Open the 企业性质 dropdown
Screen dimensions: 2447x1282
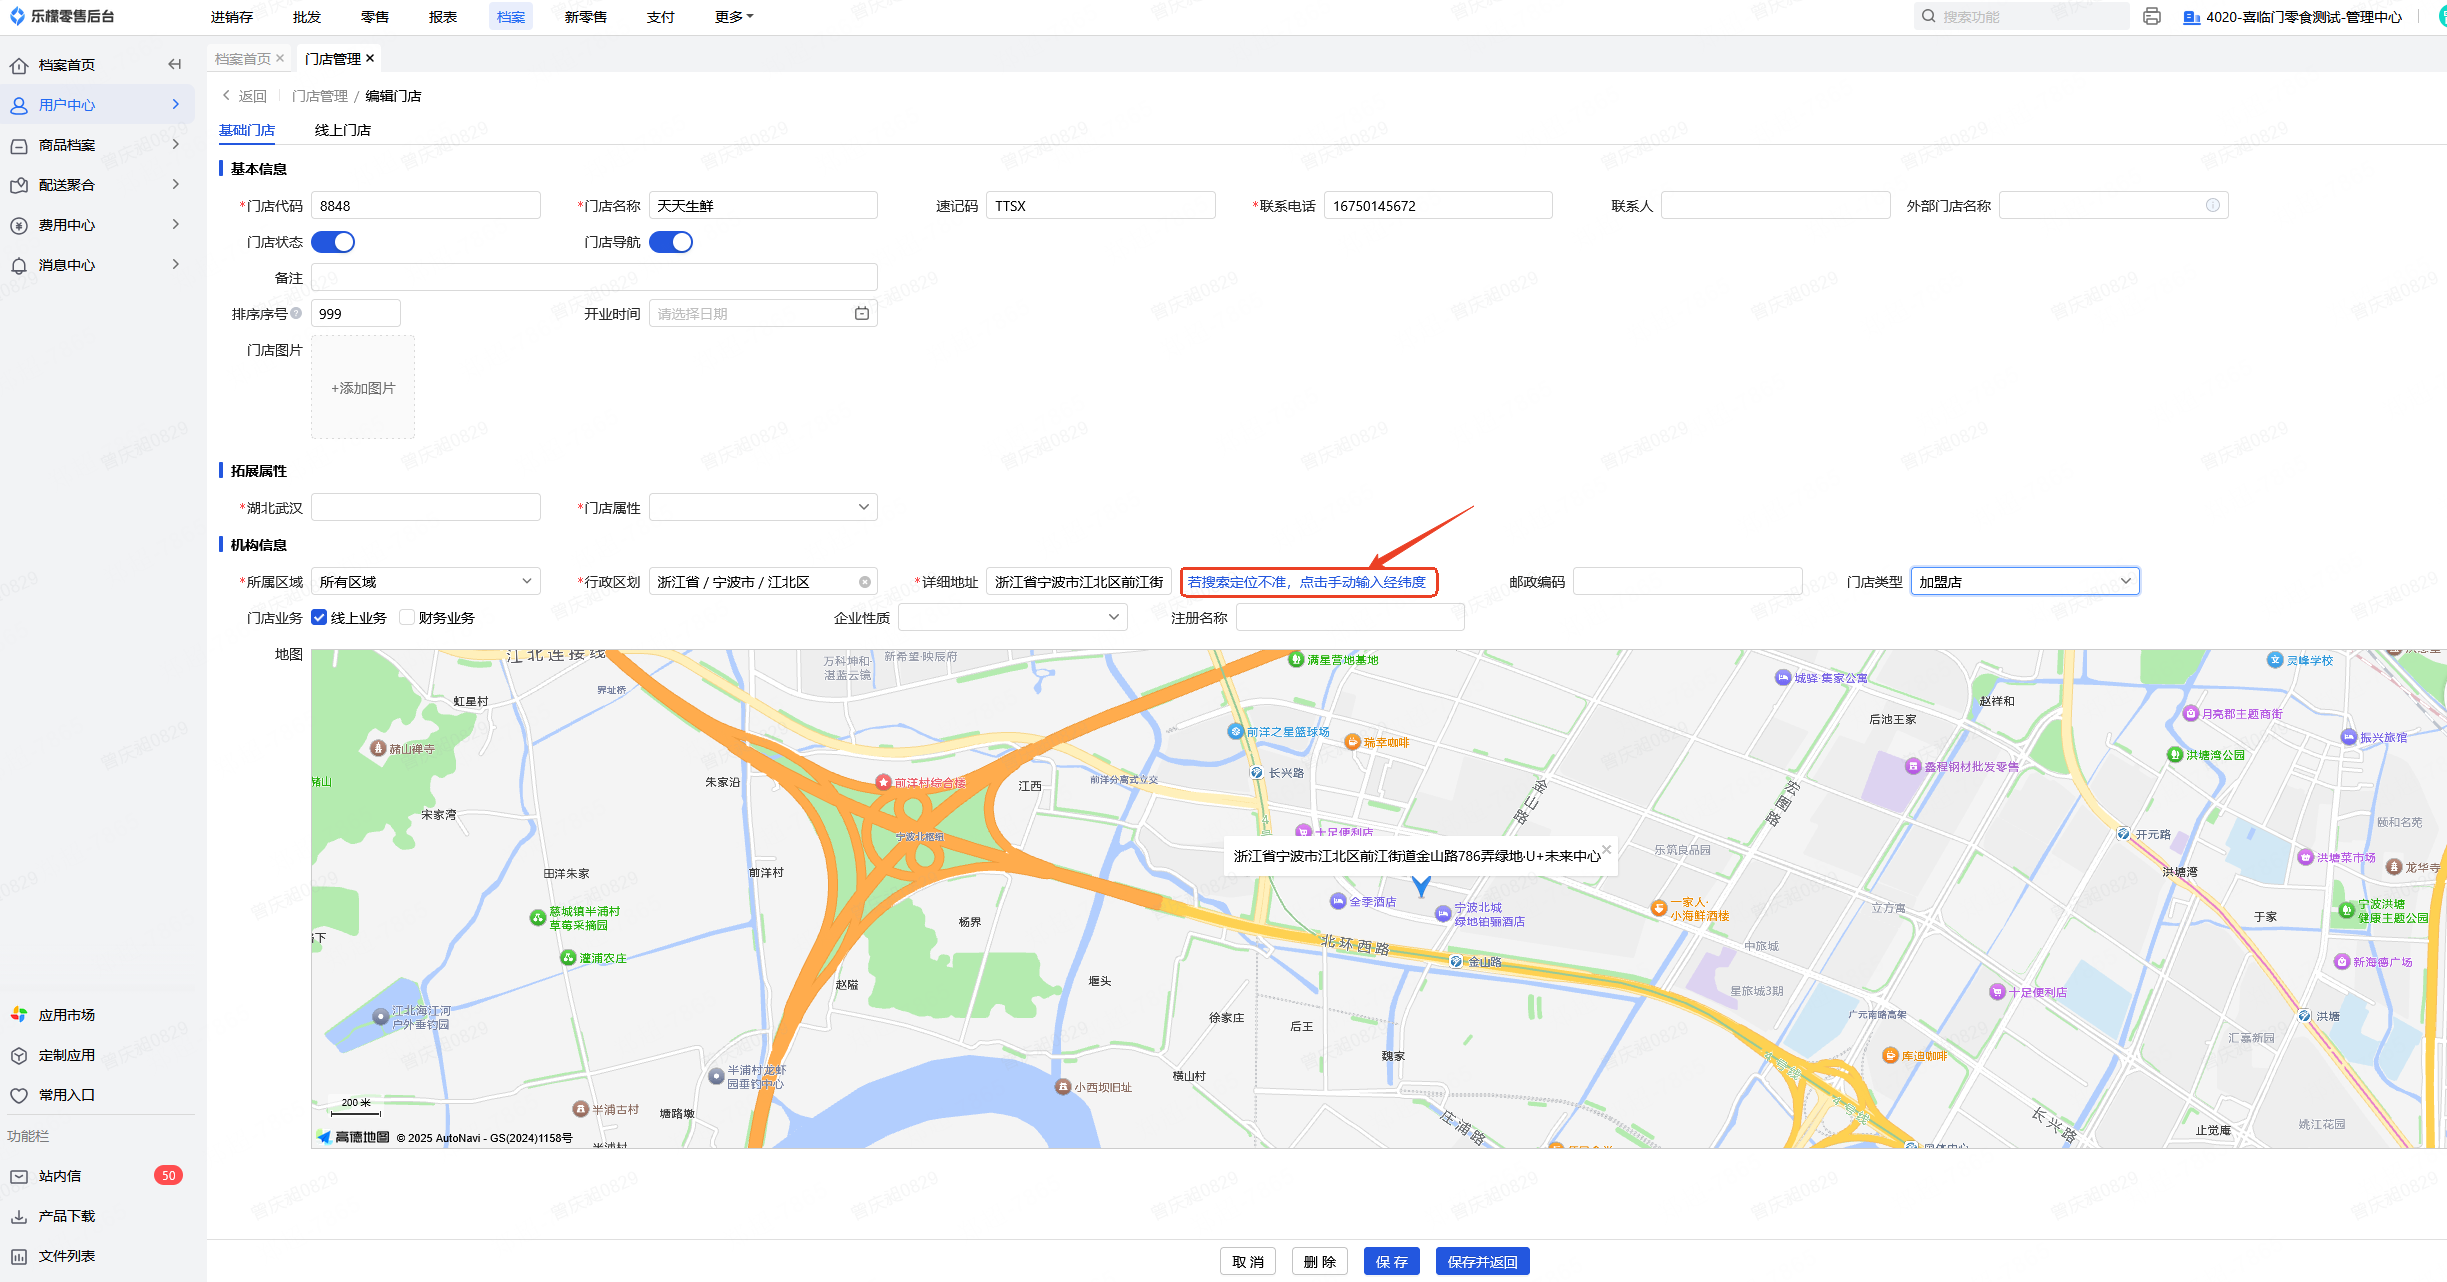tap(1012, 618)
